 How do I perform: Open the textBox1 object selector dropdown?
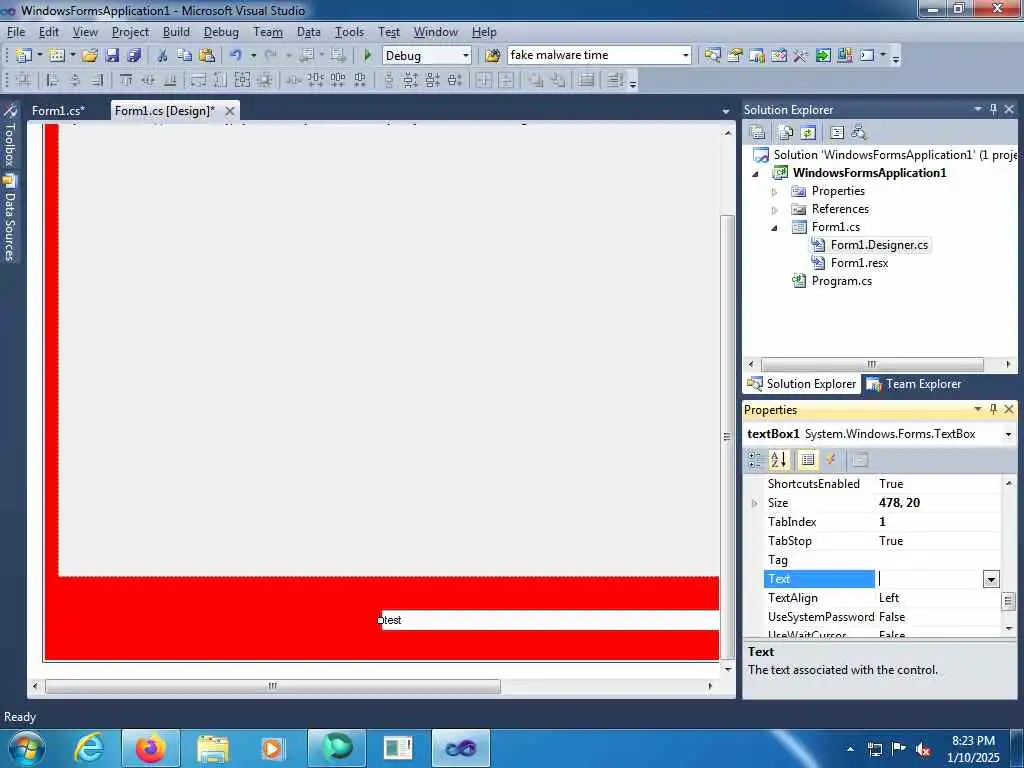point(1008,434)
